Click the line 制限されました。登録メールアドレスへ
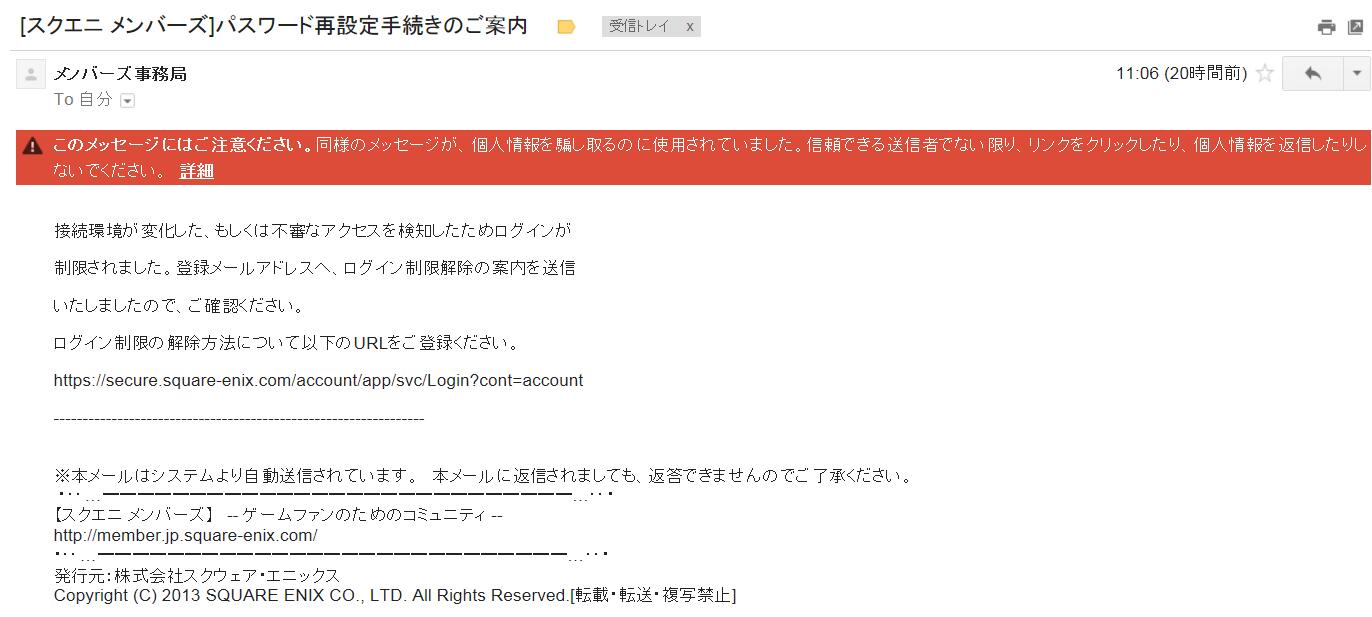 pos(315,268)
